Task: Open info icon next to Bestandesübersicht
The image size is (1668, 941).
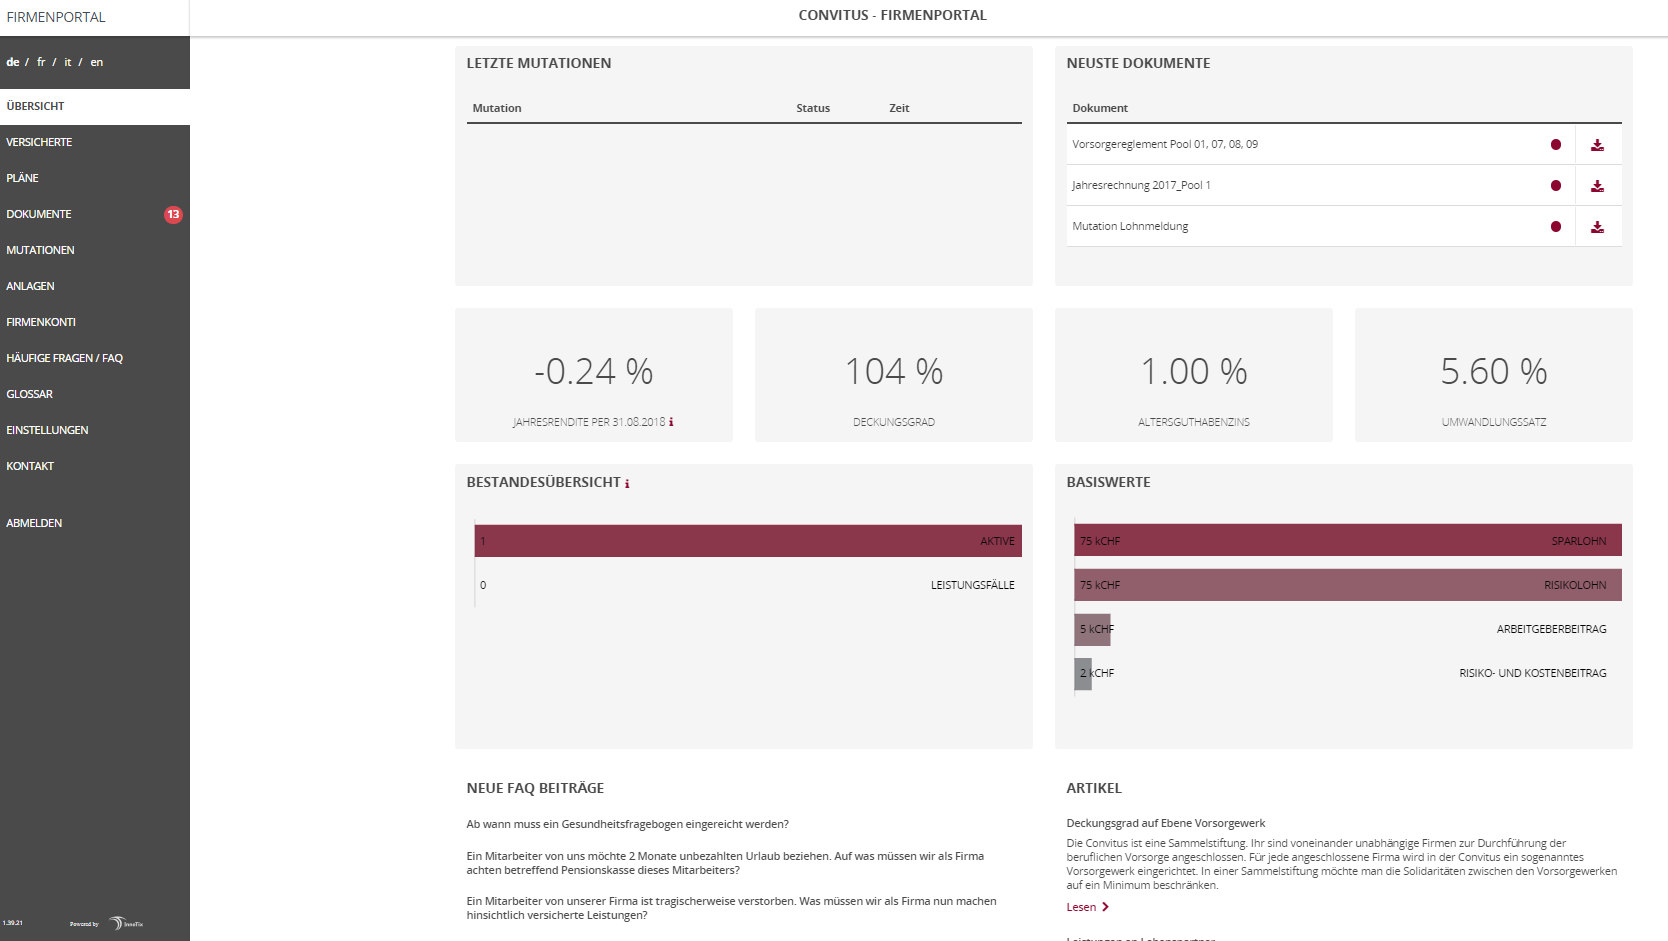Action: (627, 484)
